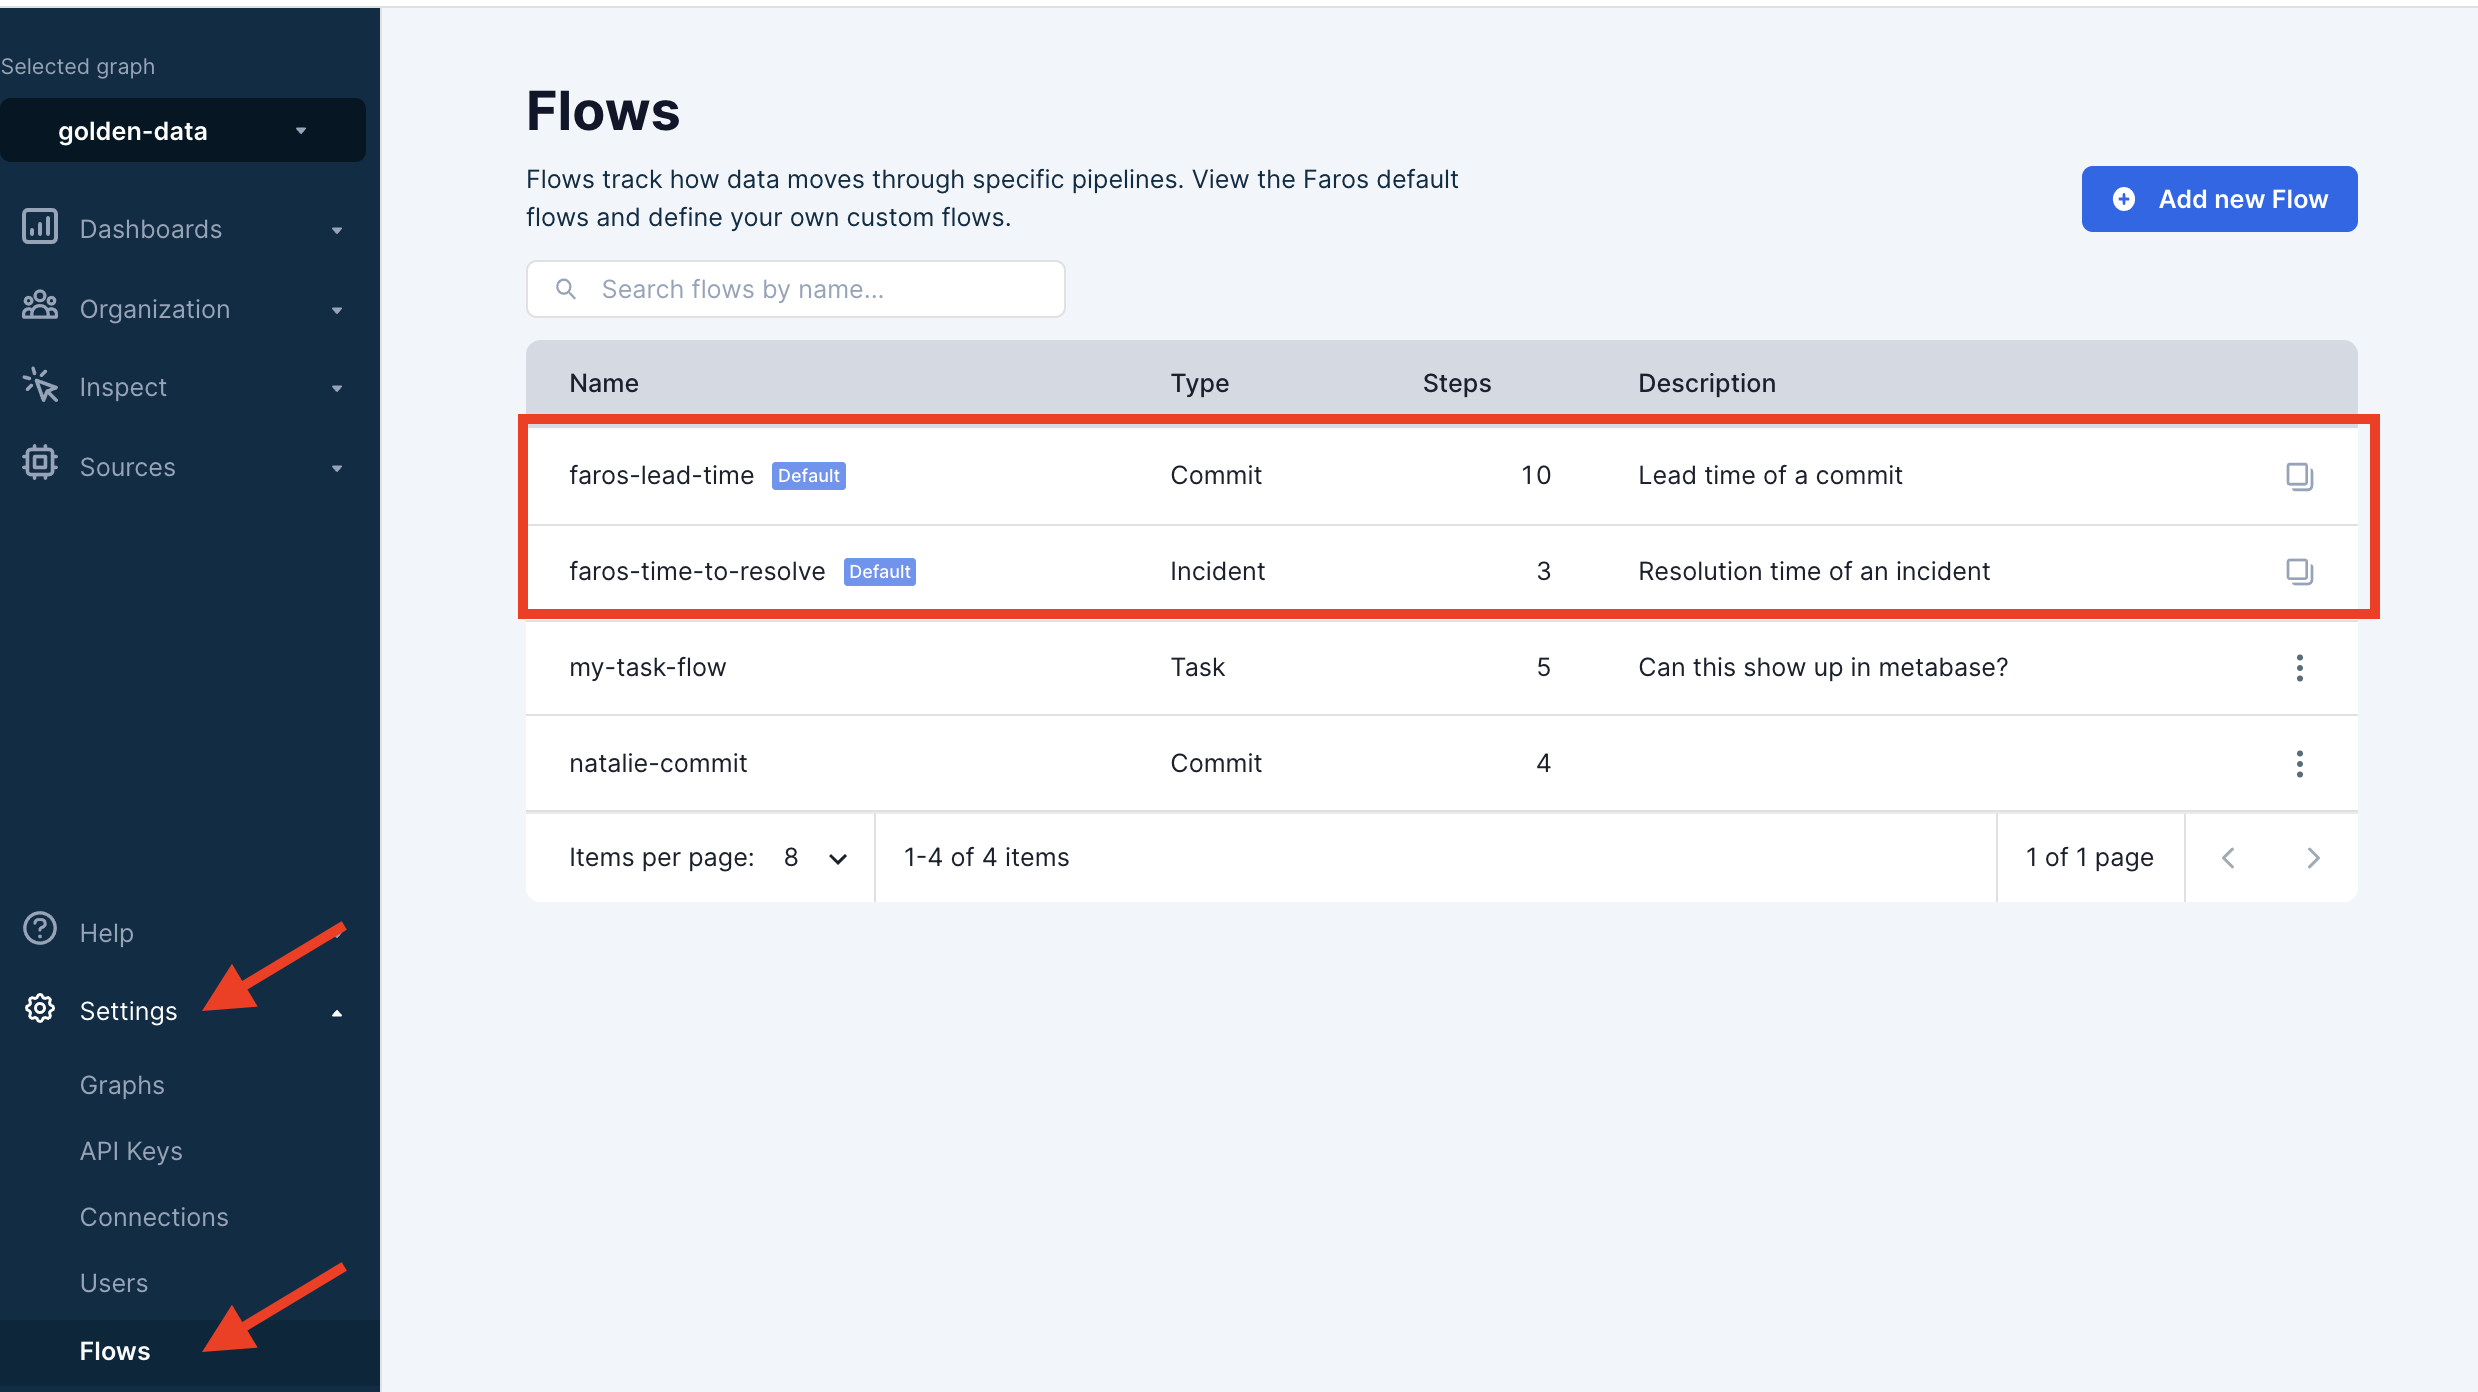The width and height of the screenshot is (2478, 1392).
Task: Click the Organization people icon
Action: (40, 306)
